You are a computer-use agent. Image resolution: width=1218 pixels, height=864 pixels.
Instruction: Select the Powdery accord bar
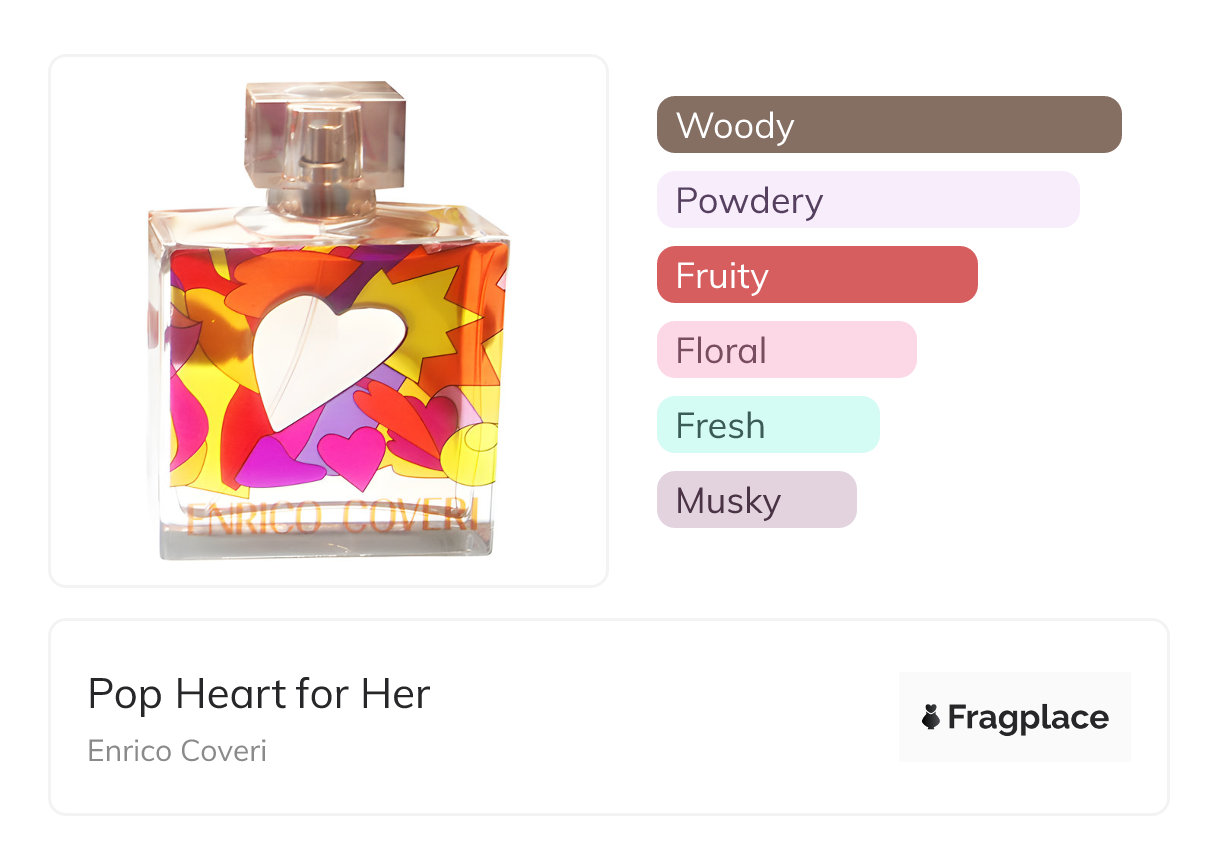click(867, 200)
